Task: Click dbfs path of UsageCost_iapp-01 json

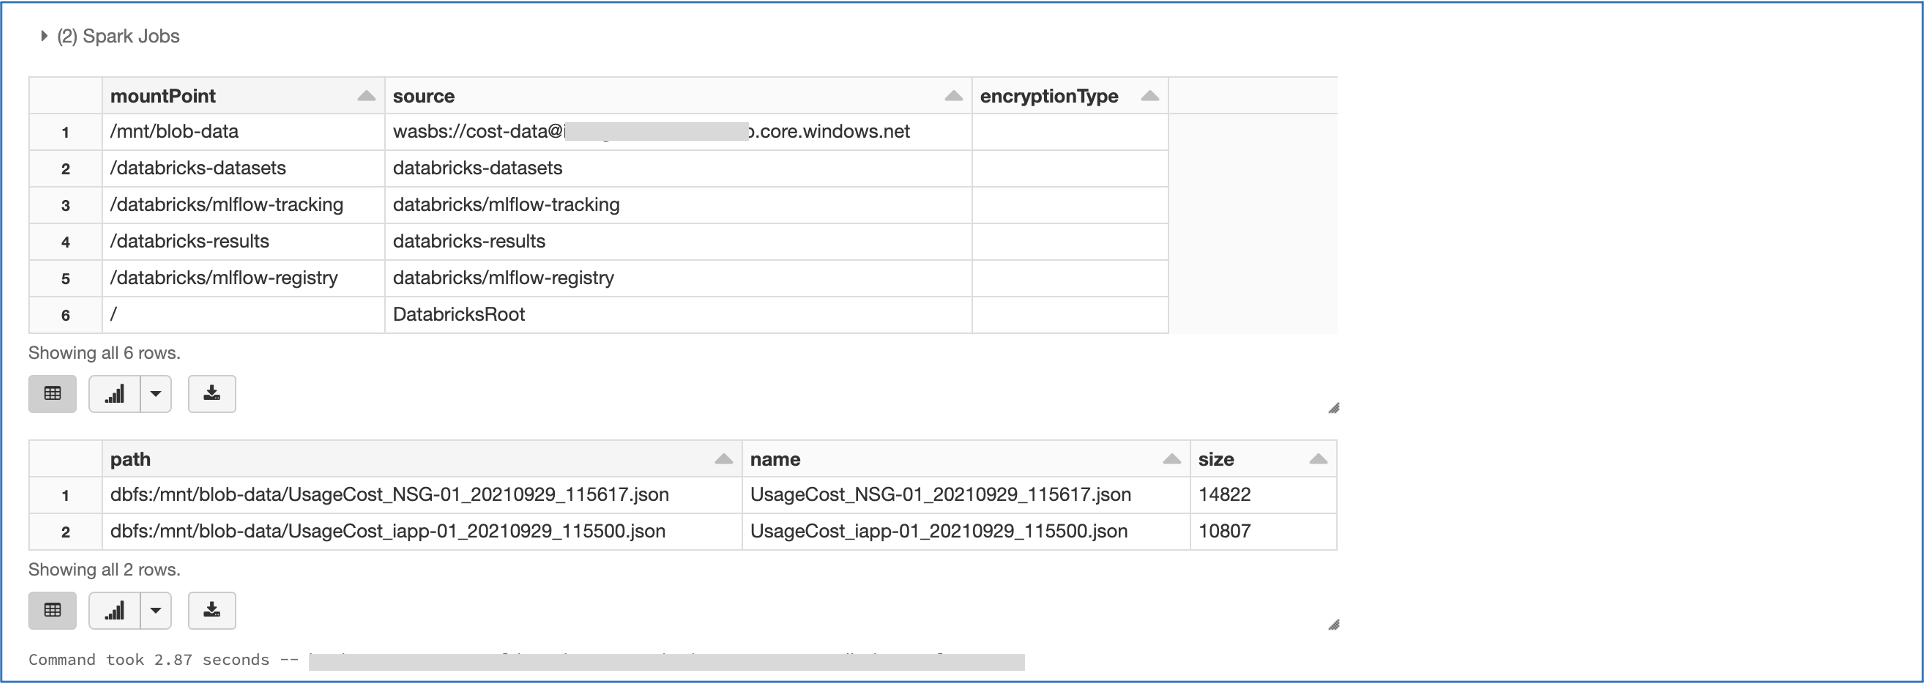Action: [x=422, y=531]
